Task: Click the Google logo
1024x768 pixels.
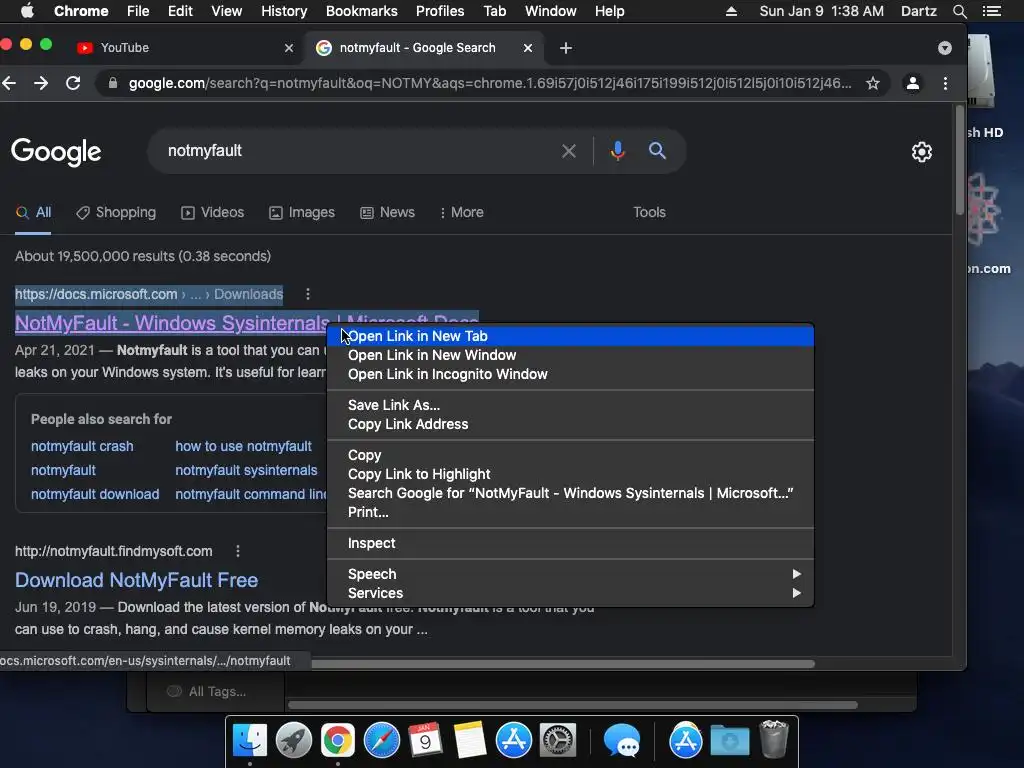Action: (56, 152)
